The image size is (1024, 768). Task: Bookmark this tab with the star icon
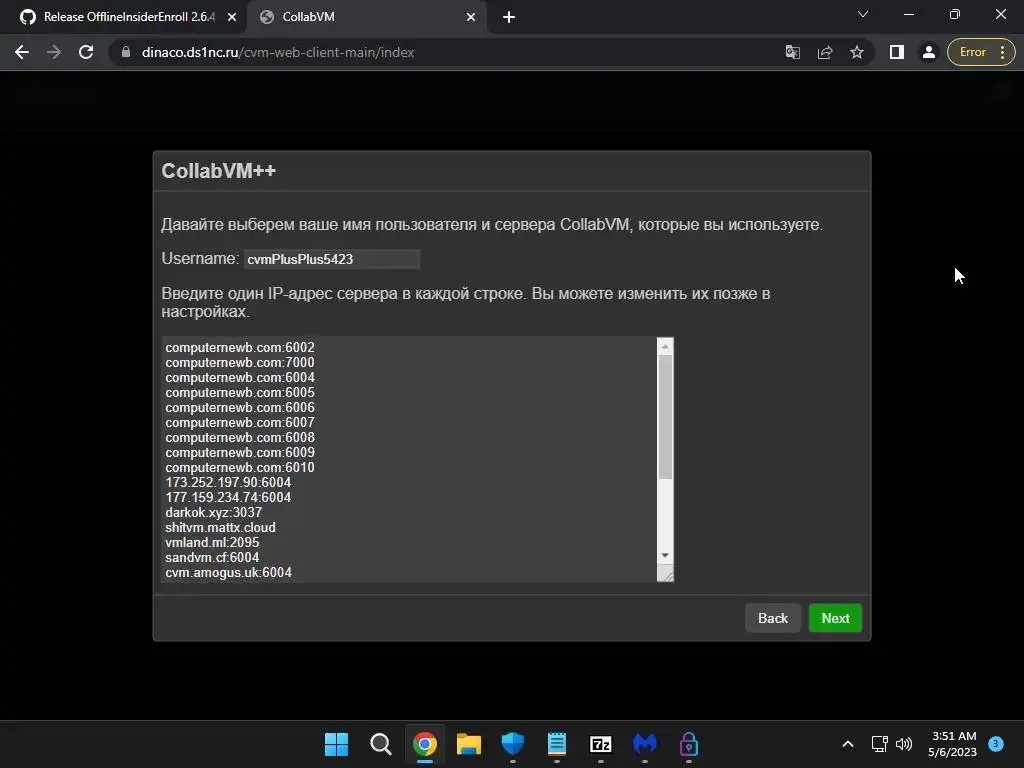857,52
